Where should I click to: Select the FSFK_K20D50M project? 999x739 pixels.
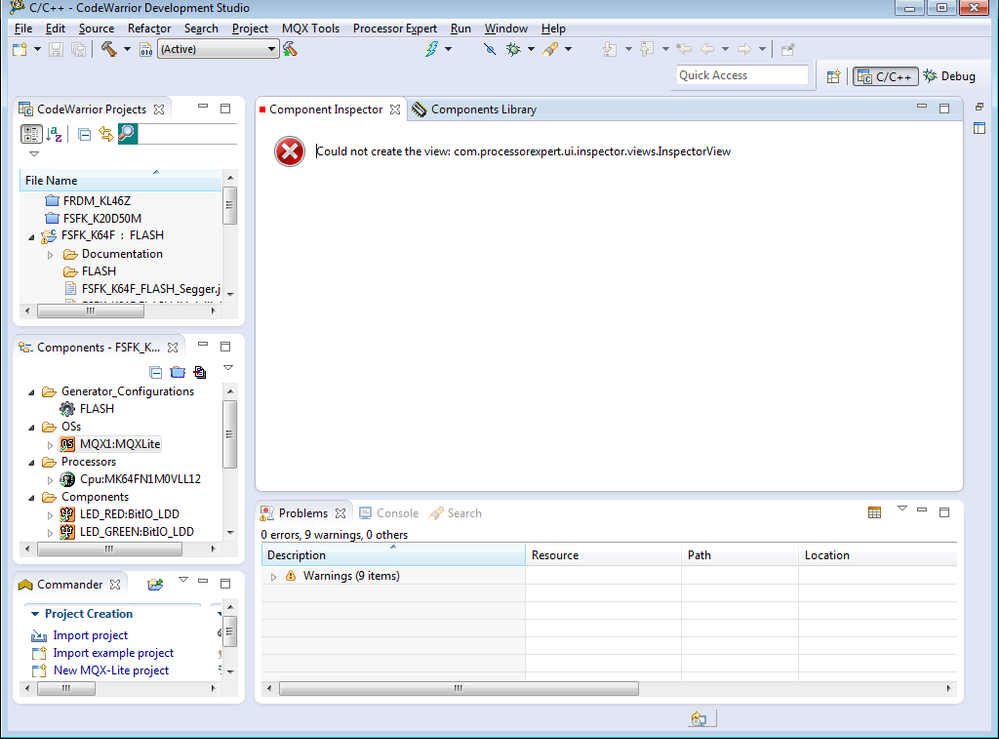(x=102, y=219)
